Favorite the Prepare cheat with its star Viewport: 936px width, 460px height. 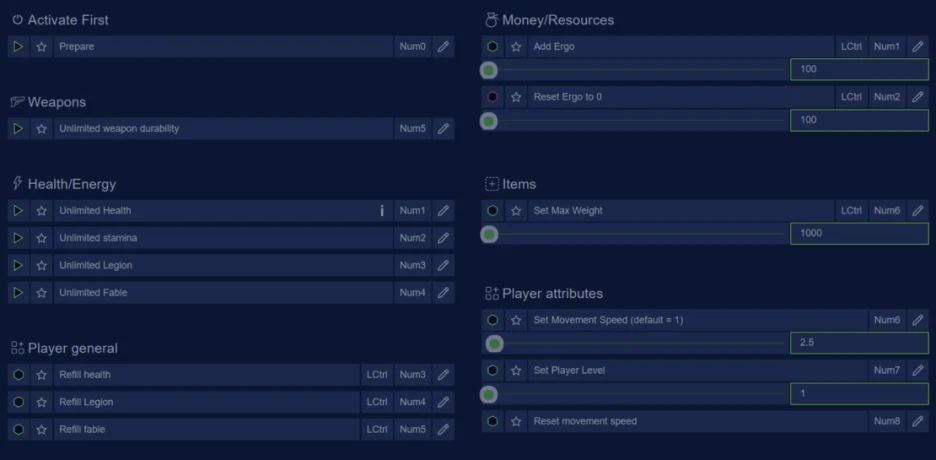coord(42,47)
